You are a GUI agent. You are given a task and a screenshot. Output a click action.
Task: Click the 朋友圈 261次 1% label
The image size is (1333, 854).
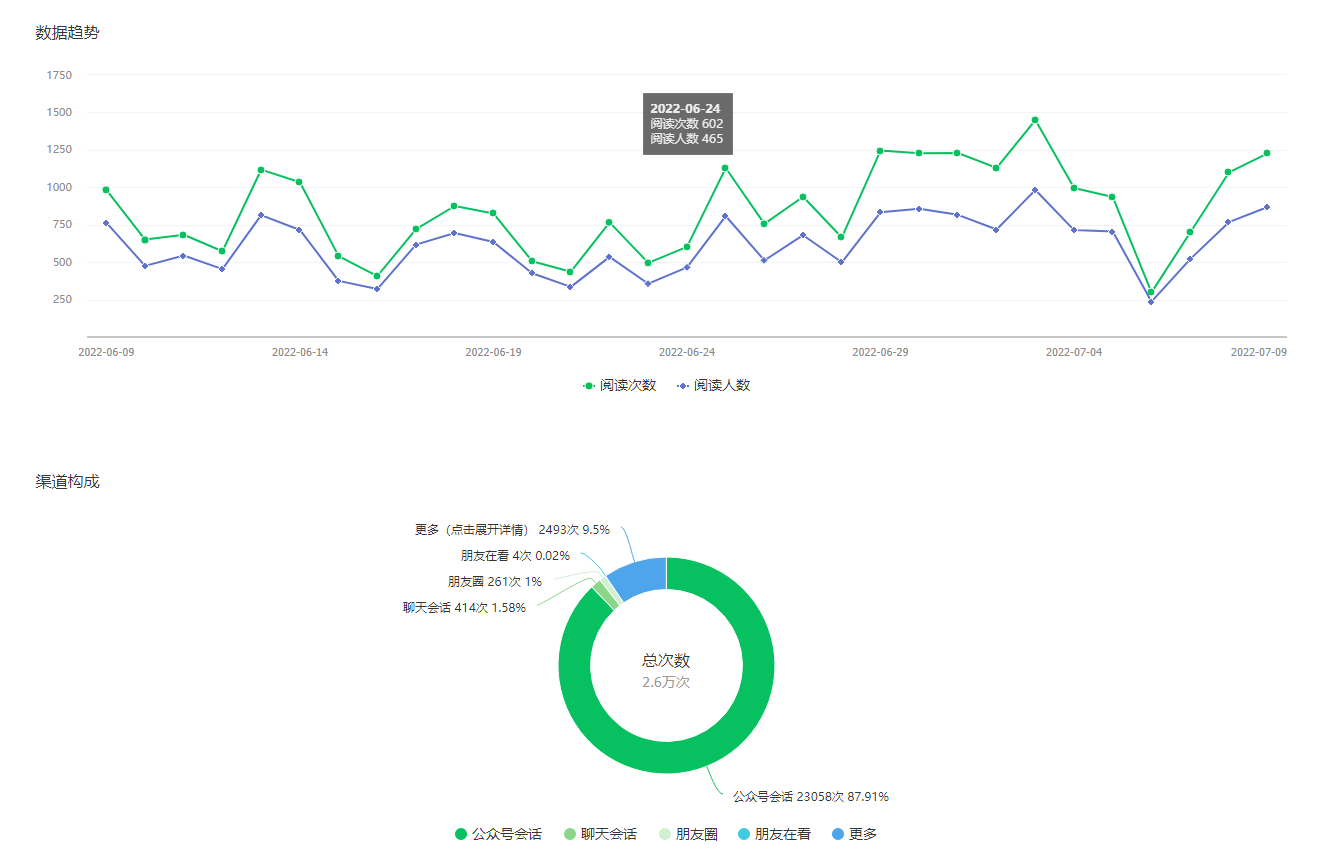[495, 581]
